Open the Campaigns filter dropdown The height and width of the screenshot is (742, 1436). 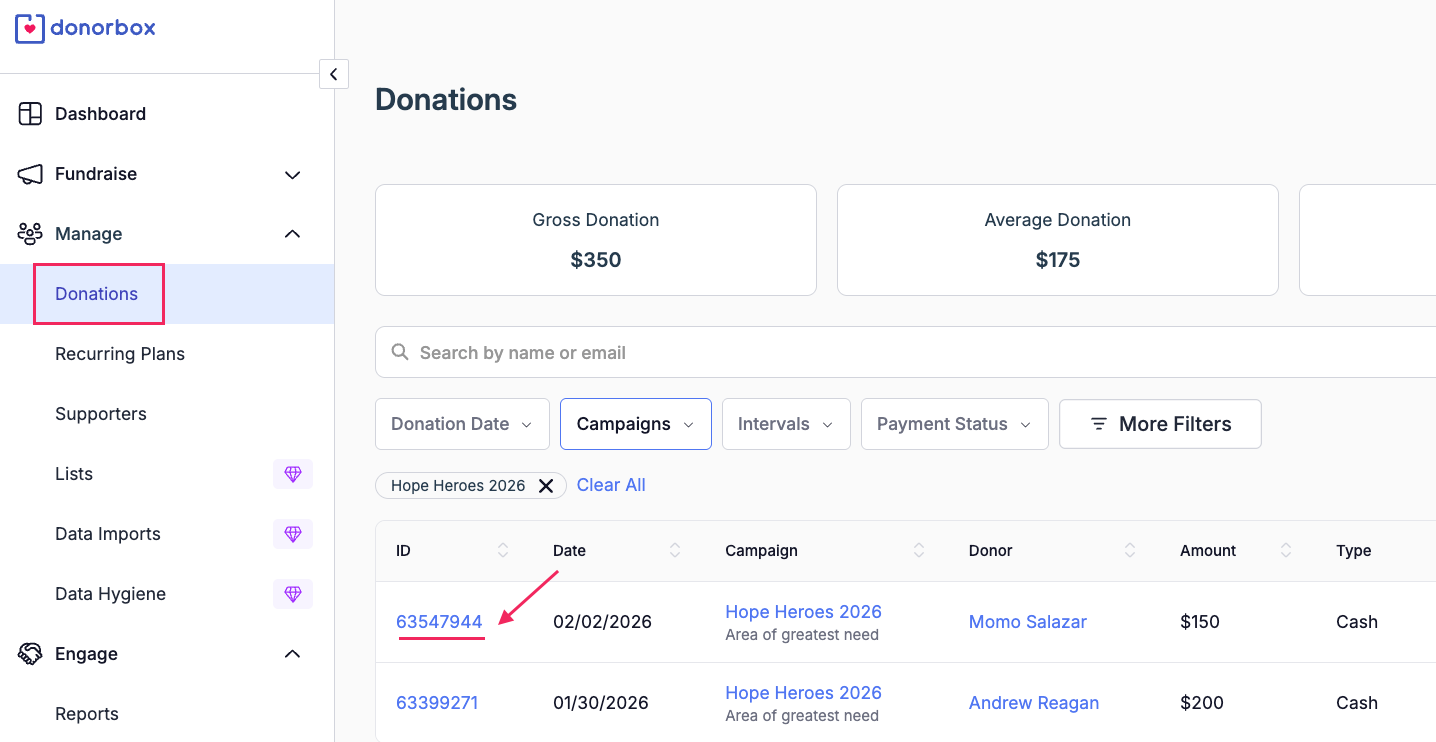tap(636, 424)
